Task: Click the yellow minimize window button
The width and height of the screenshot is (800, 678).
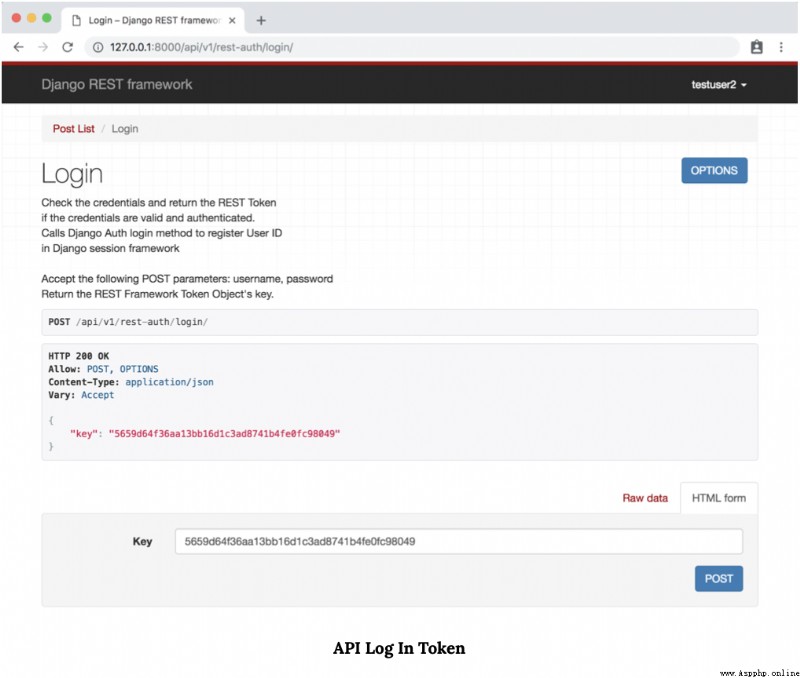Action: click(x=32, y=18)
